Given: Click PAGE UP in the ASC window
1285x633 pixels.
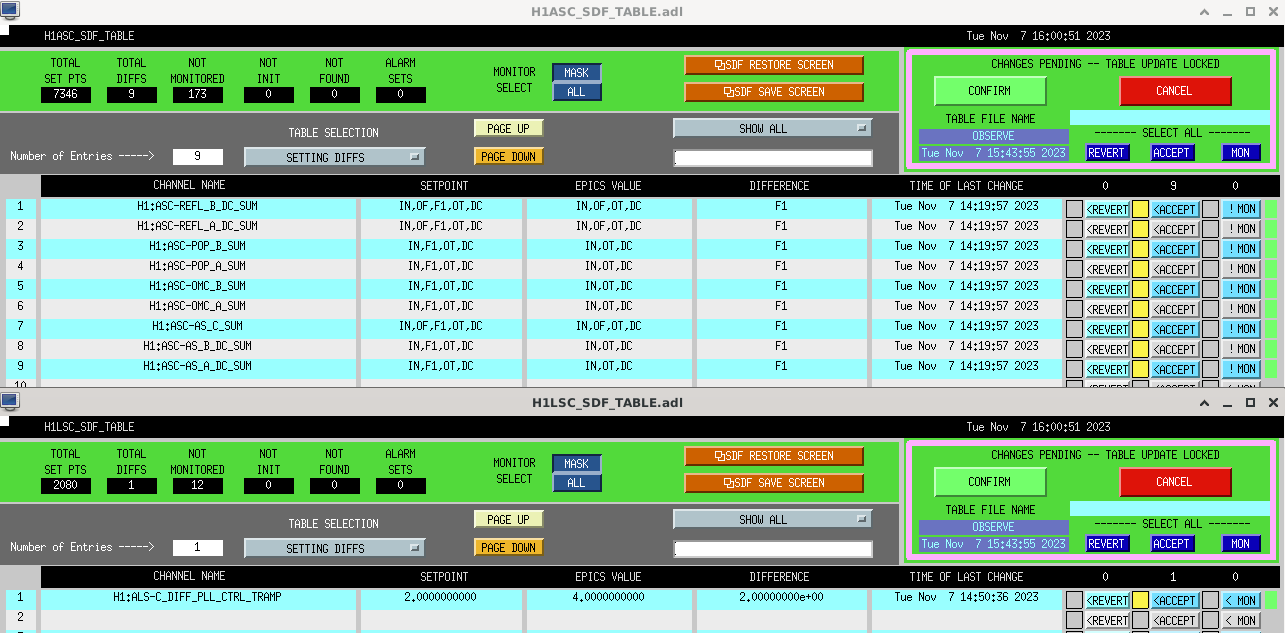Looking at the screenshot, I should click(509, 129).
